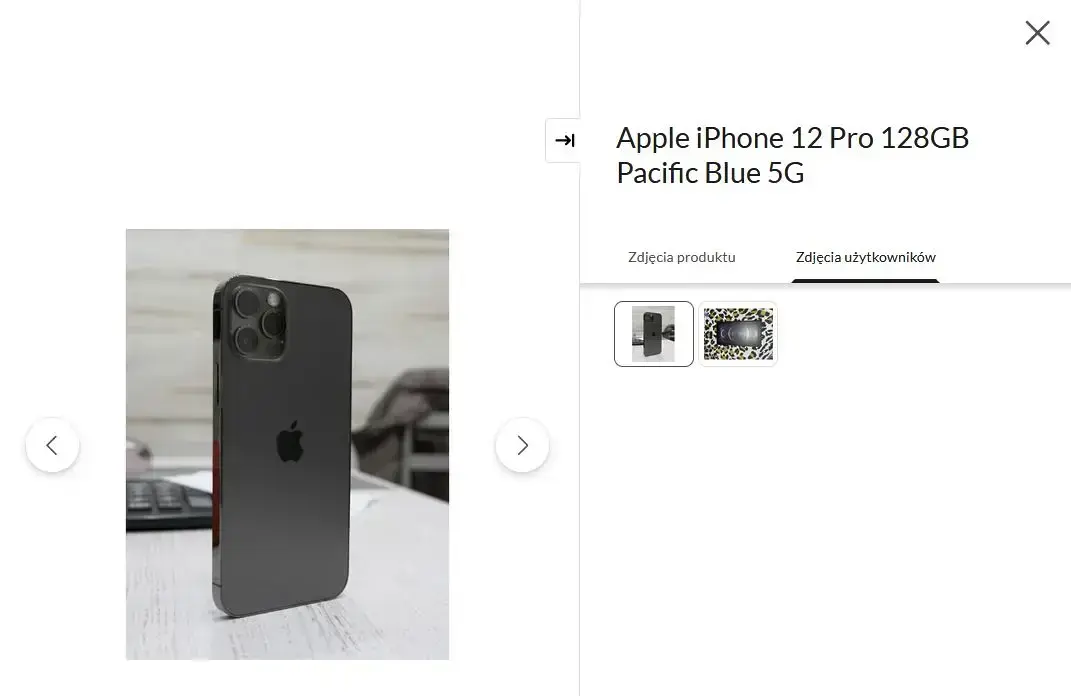The height and width of the screenshot is (696, 1071).
Task: Open the first user photo thumbnail
Action: [654, 334]
